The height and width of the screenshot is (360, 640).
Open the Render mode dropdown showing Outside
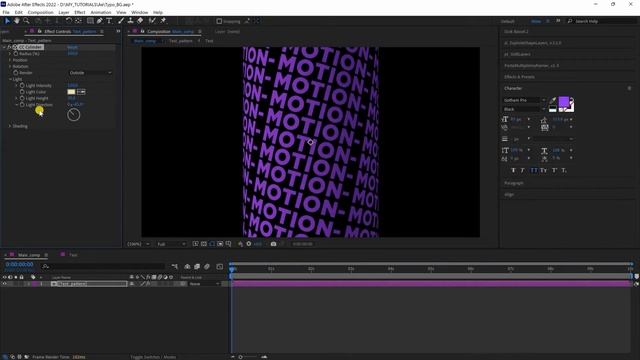coord(90,73)
